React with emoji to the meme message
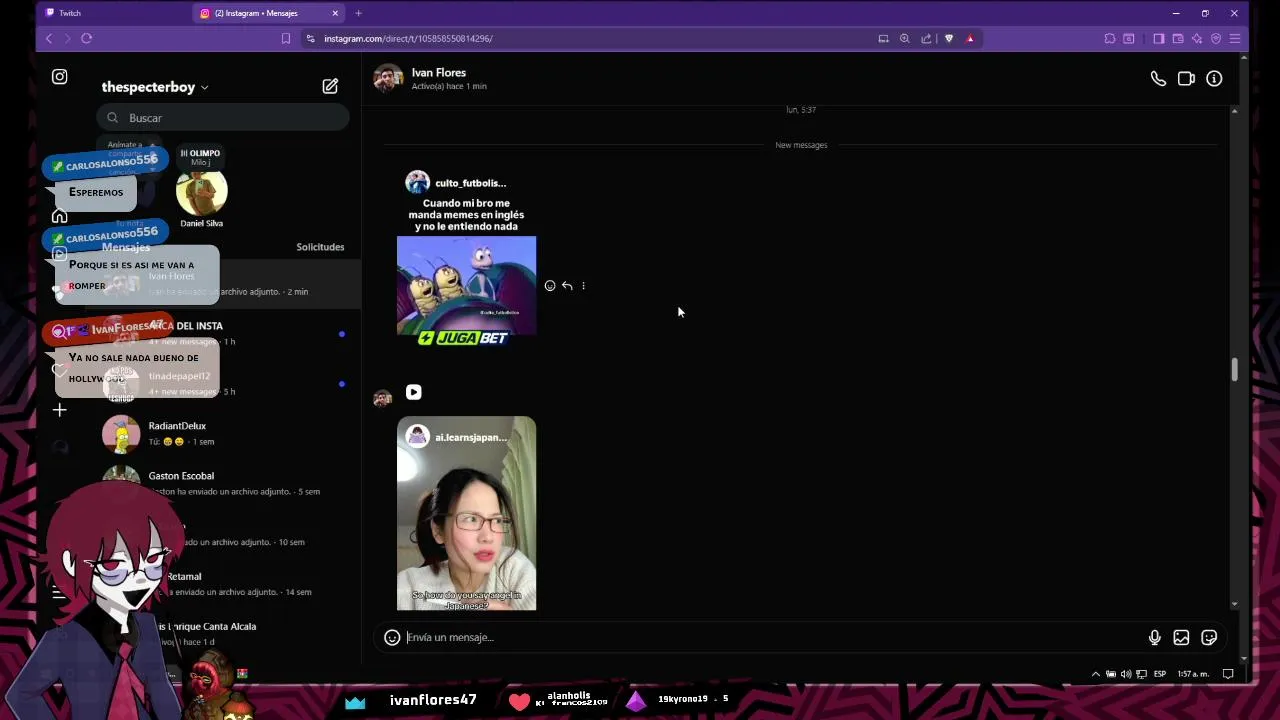This screenshot has height=720, width=1280. tap(550, 286)
